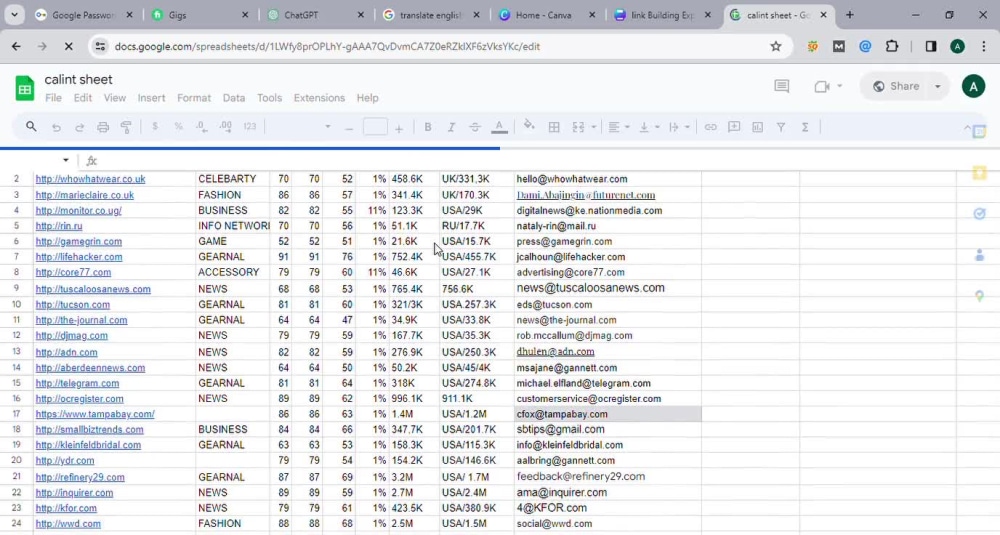Open text rotation dropdown
1000x535 pixels.
tap(679, 128)
